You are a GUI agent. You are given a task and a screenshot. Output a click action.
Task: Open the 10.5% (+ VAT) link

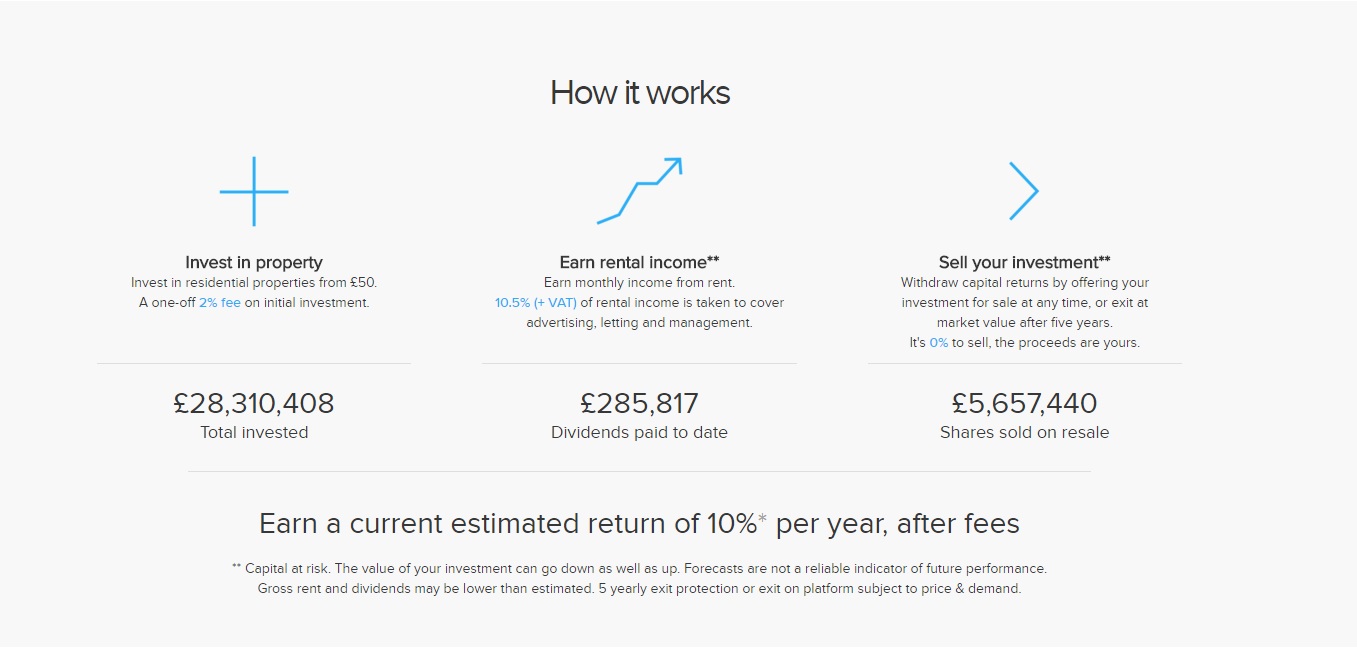click(x=535, y=302)
